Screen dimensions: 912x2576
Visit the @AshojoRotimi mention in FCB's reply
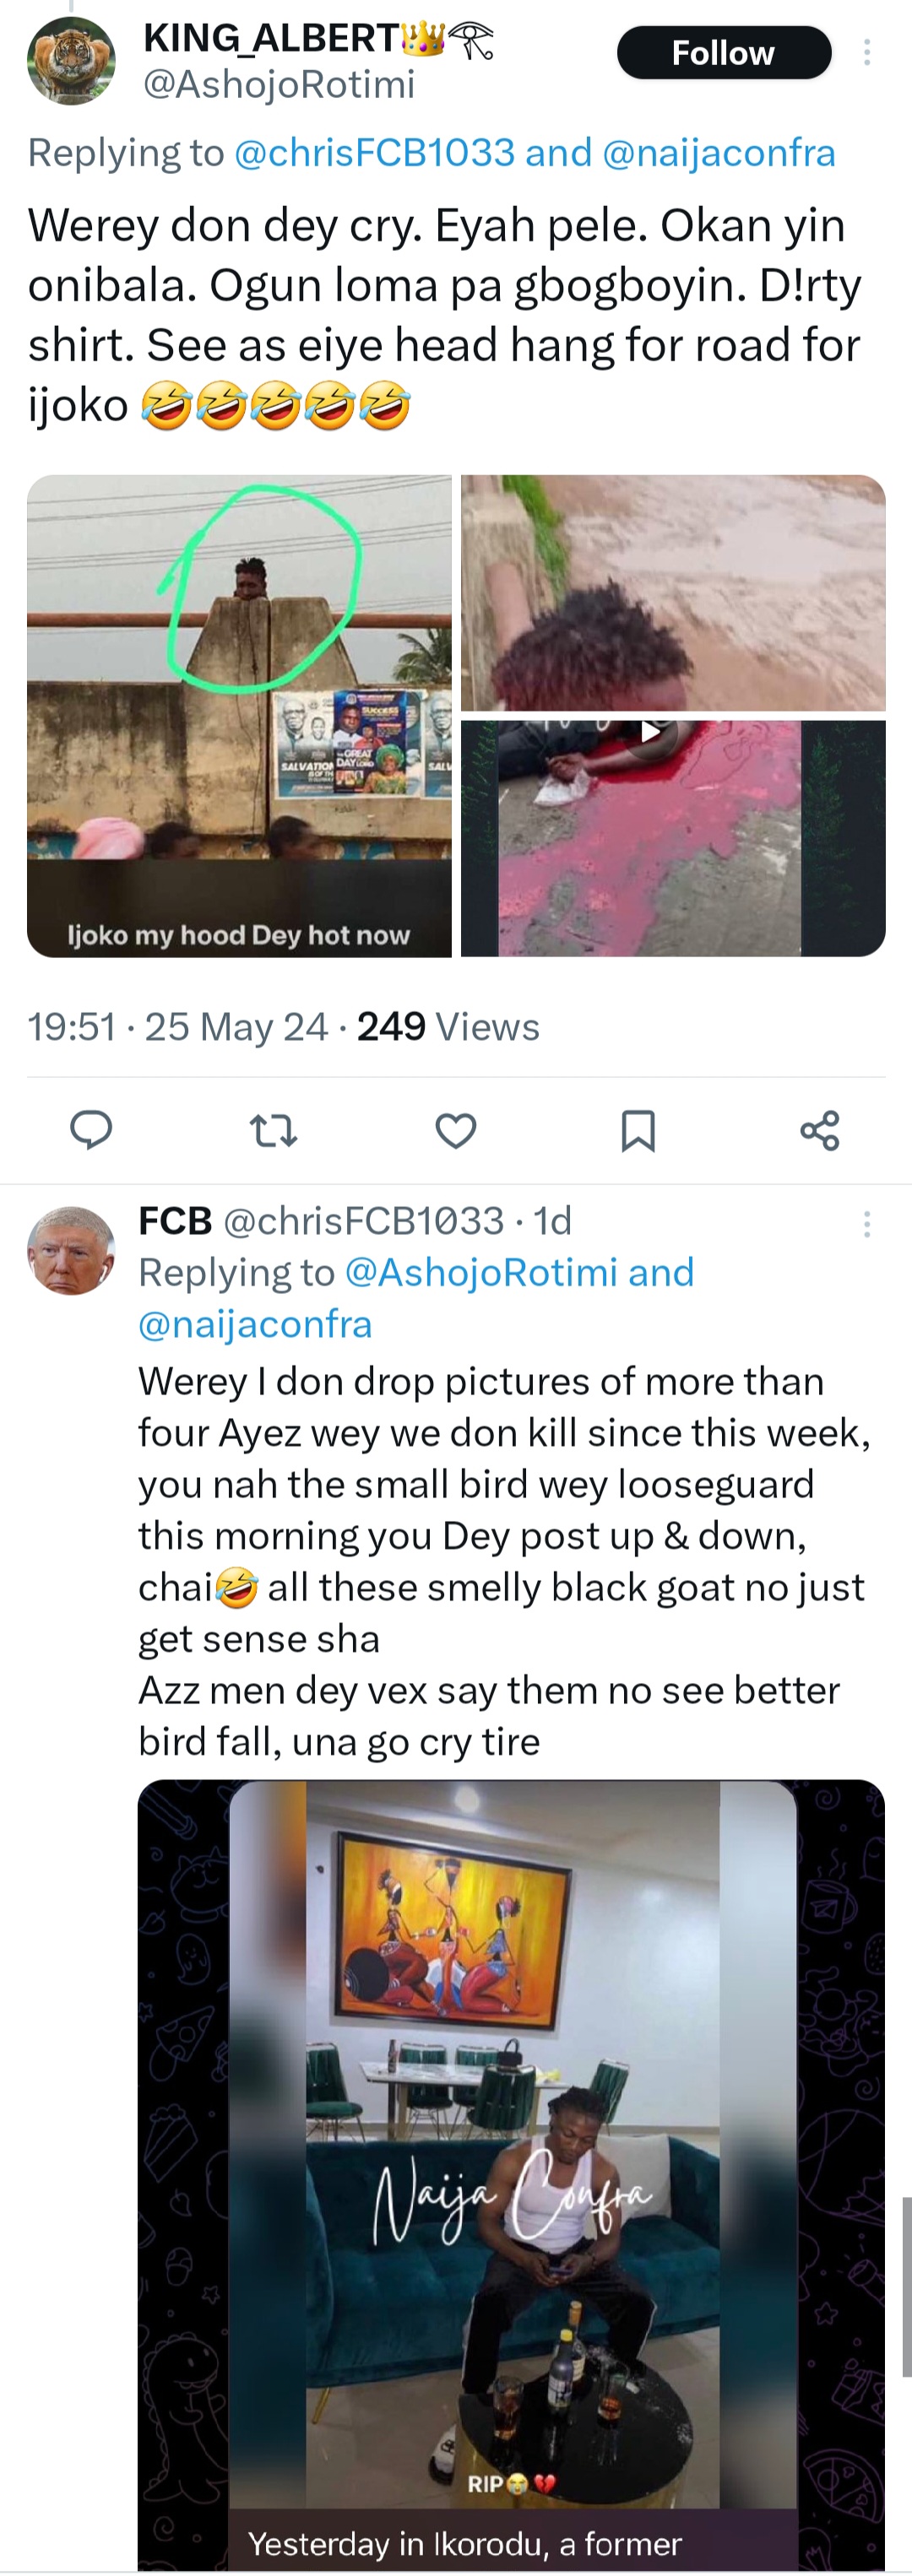481,1273
